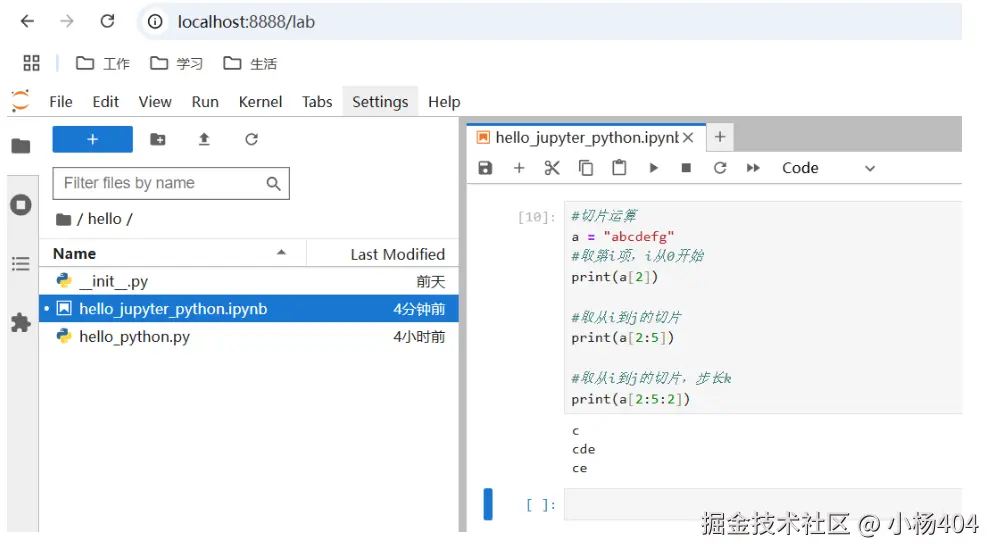
Task: Paste cell from clipboard
Action: pyautogui.click(x=619, y=168)
